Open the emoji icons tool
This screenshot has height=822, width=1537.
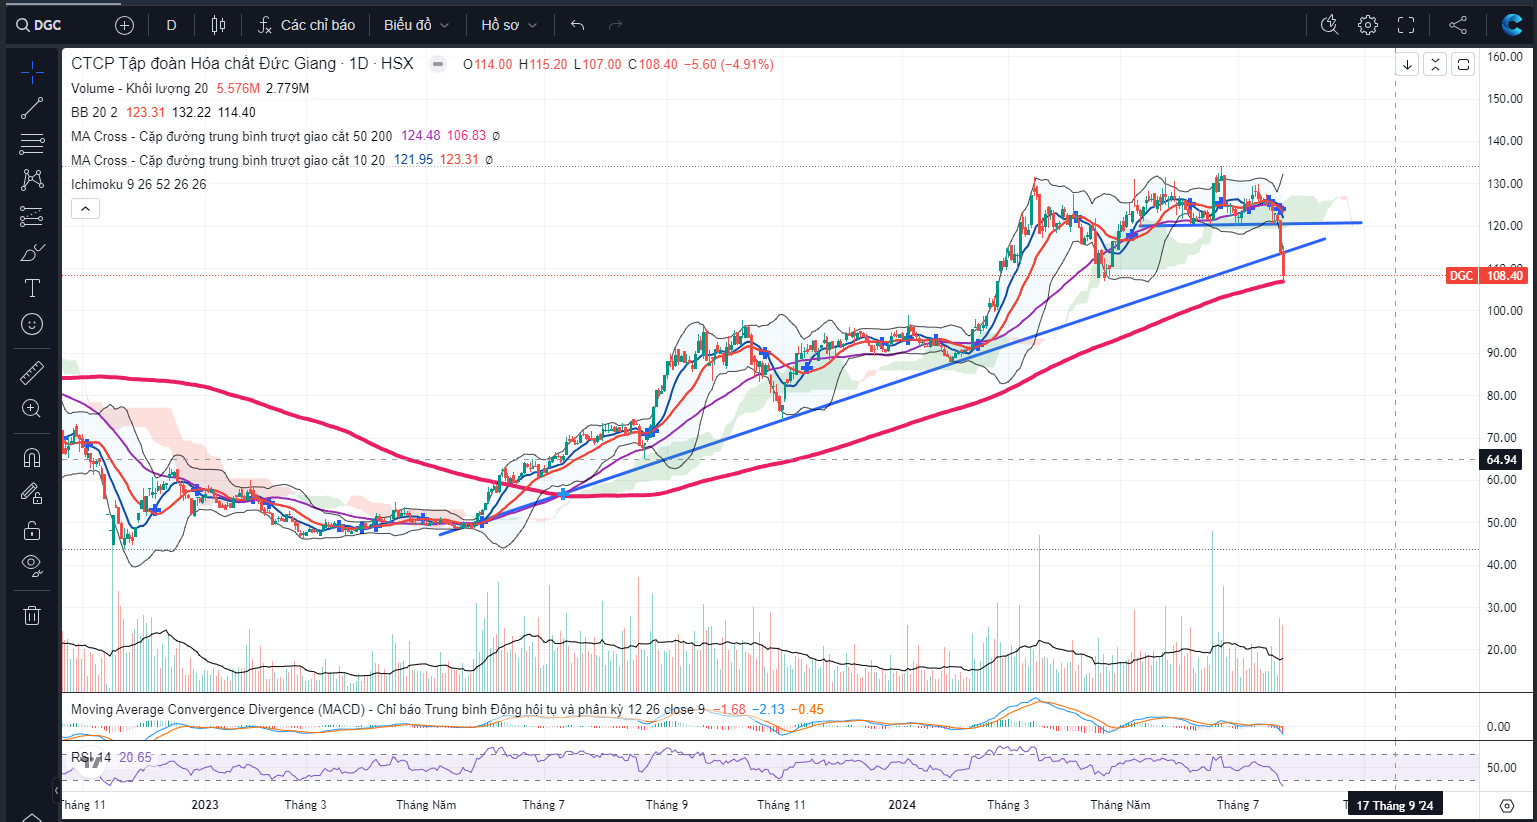point(32,324)
